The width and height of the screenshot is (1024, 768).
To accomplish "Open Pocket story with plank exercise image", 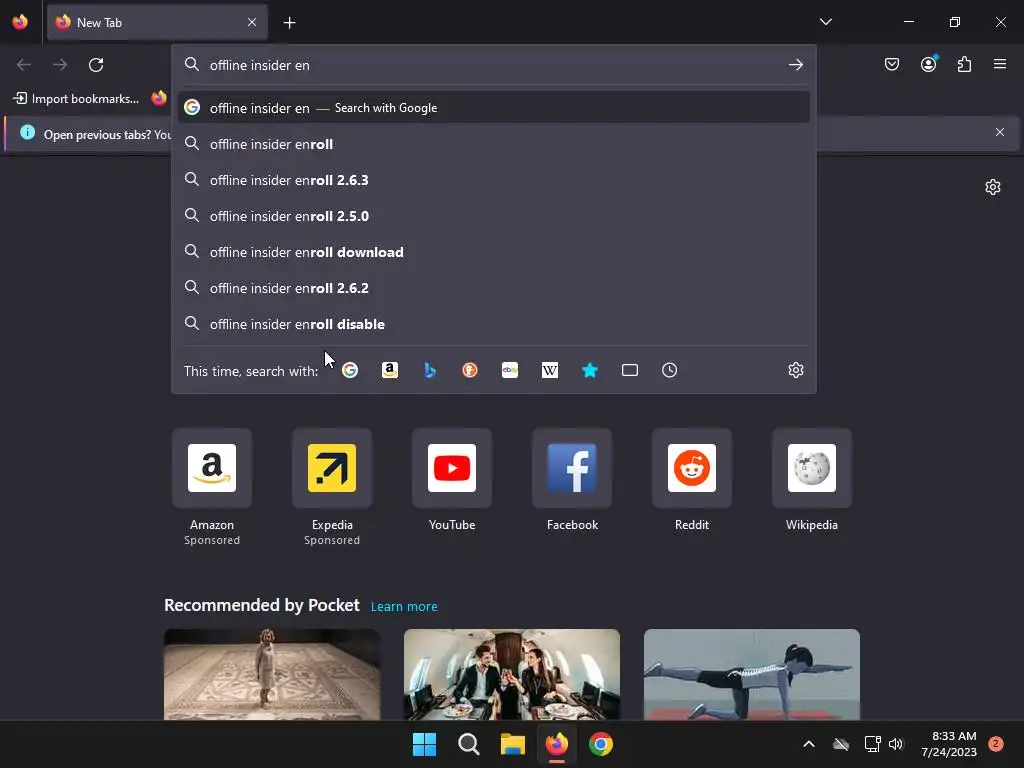I will click(752, 674).
